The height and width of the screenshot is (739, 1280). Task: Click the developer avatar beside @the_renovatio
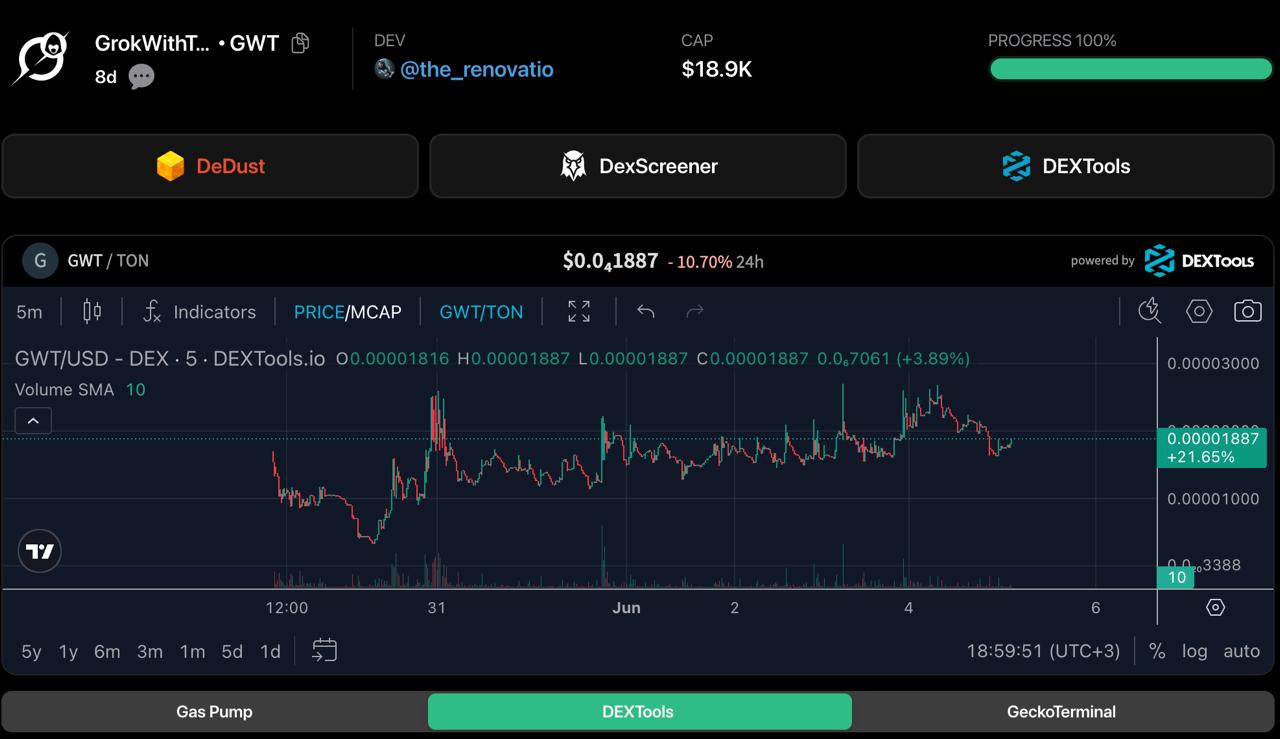click(x=384, y=68)
